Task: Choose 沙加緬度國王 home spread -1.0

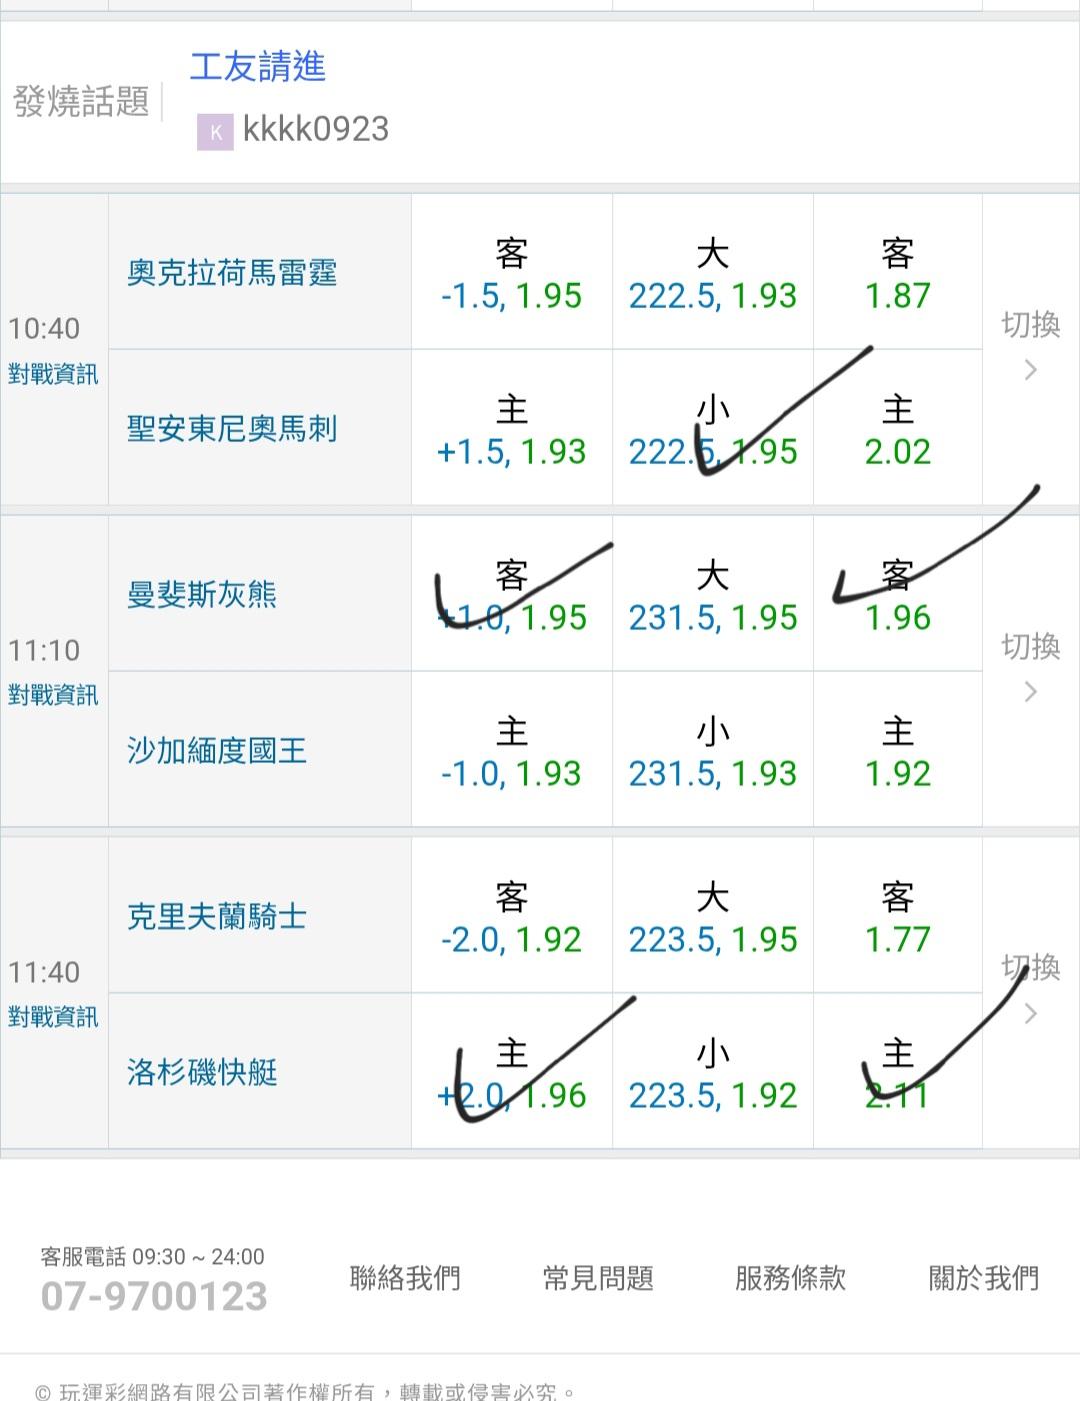Action: (x=511, y=752)
